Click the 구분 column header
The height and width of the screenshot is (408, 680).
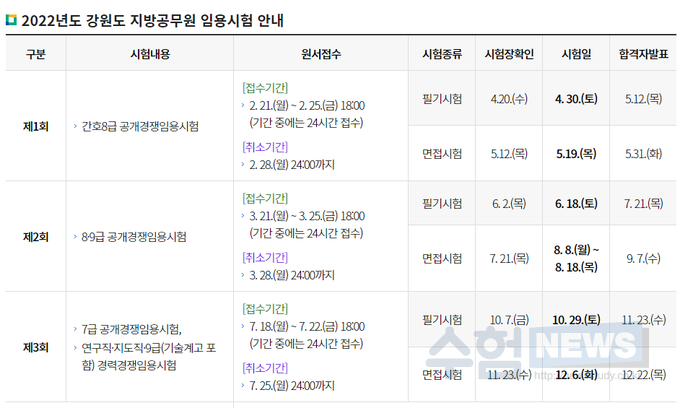tap(35, 54)
